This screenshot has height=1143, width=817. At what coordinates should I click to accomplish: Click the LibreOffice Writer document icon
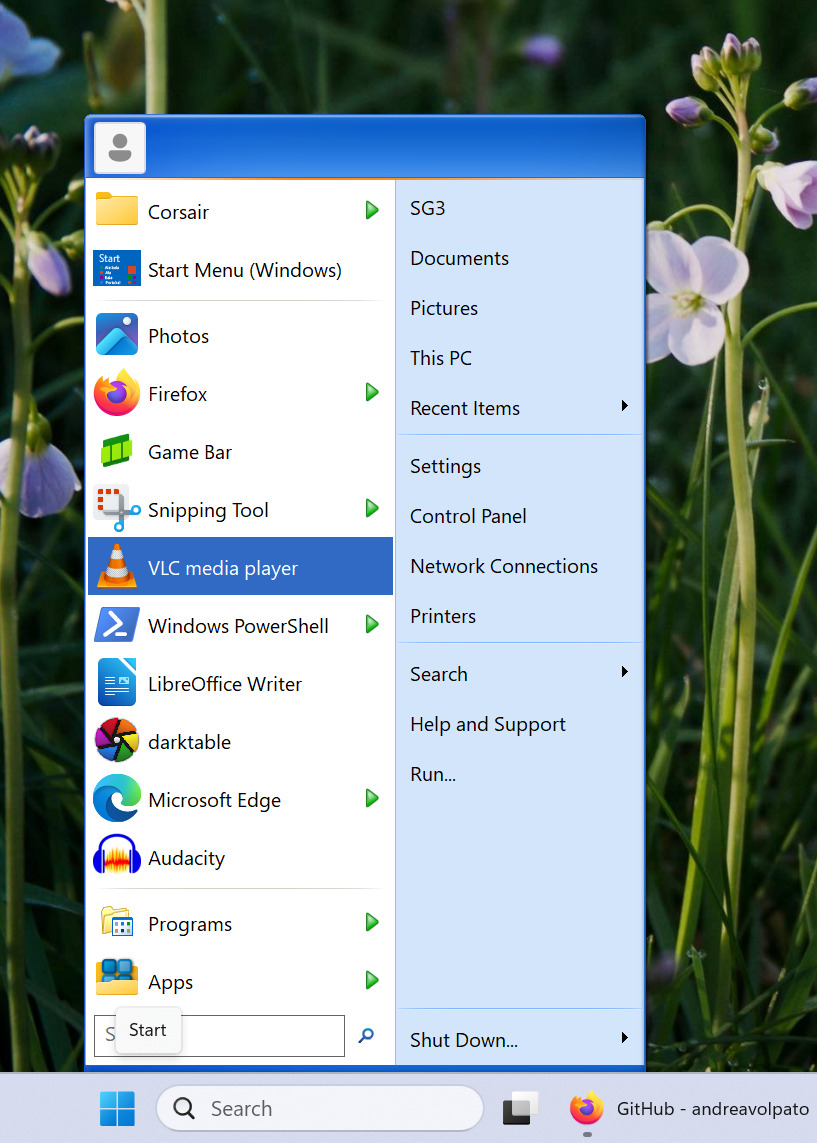tap(117, 683)
